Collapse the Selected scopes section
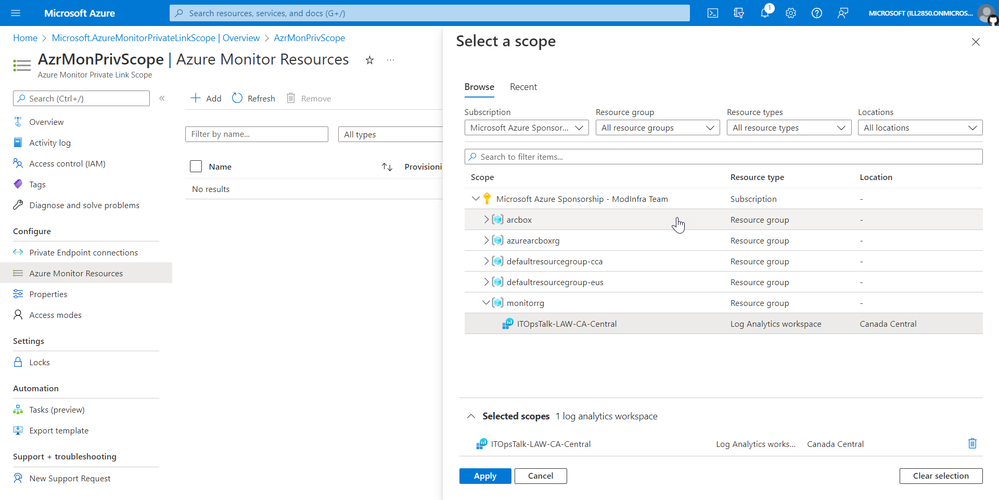Image resolution: width=999 pixels, height=500 pixels. [471, 416]
